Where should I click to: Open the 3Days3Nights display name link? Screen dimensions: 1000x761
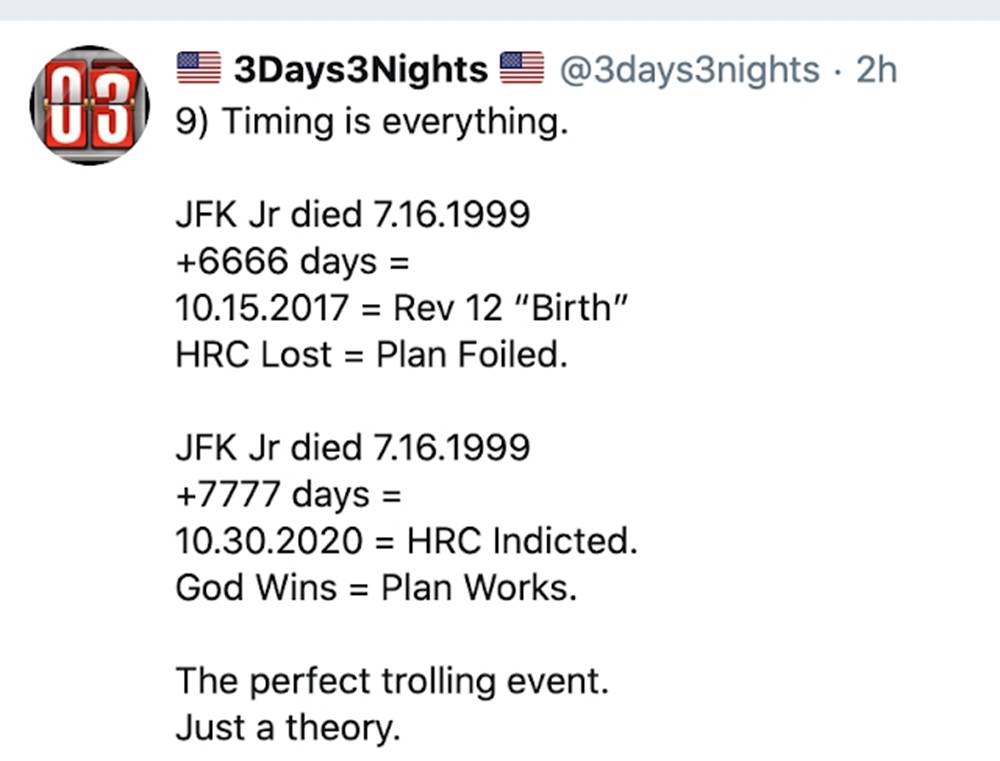[360, 69]
